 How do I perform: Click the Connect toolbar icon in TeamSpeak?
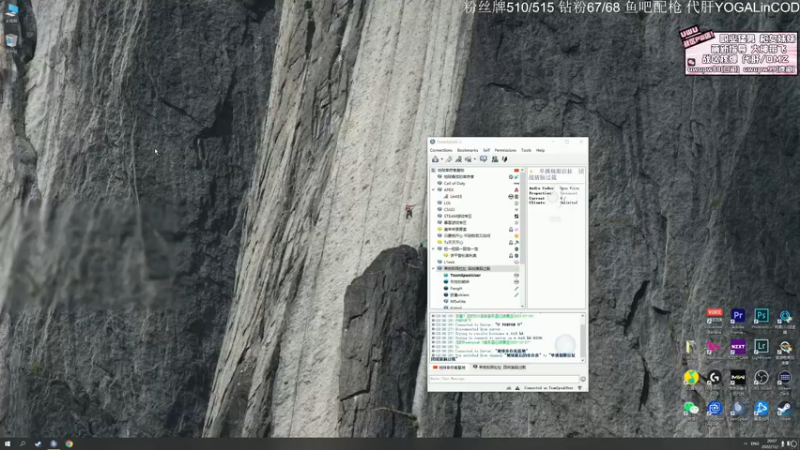pyautogui.click(x=435, y=159)
